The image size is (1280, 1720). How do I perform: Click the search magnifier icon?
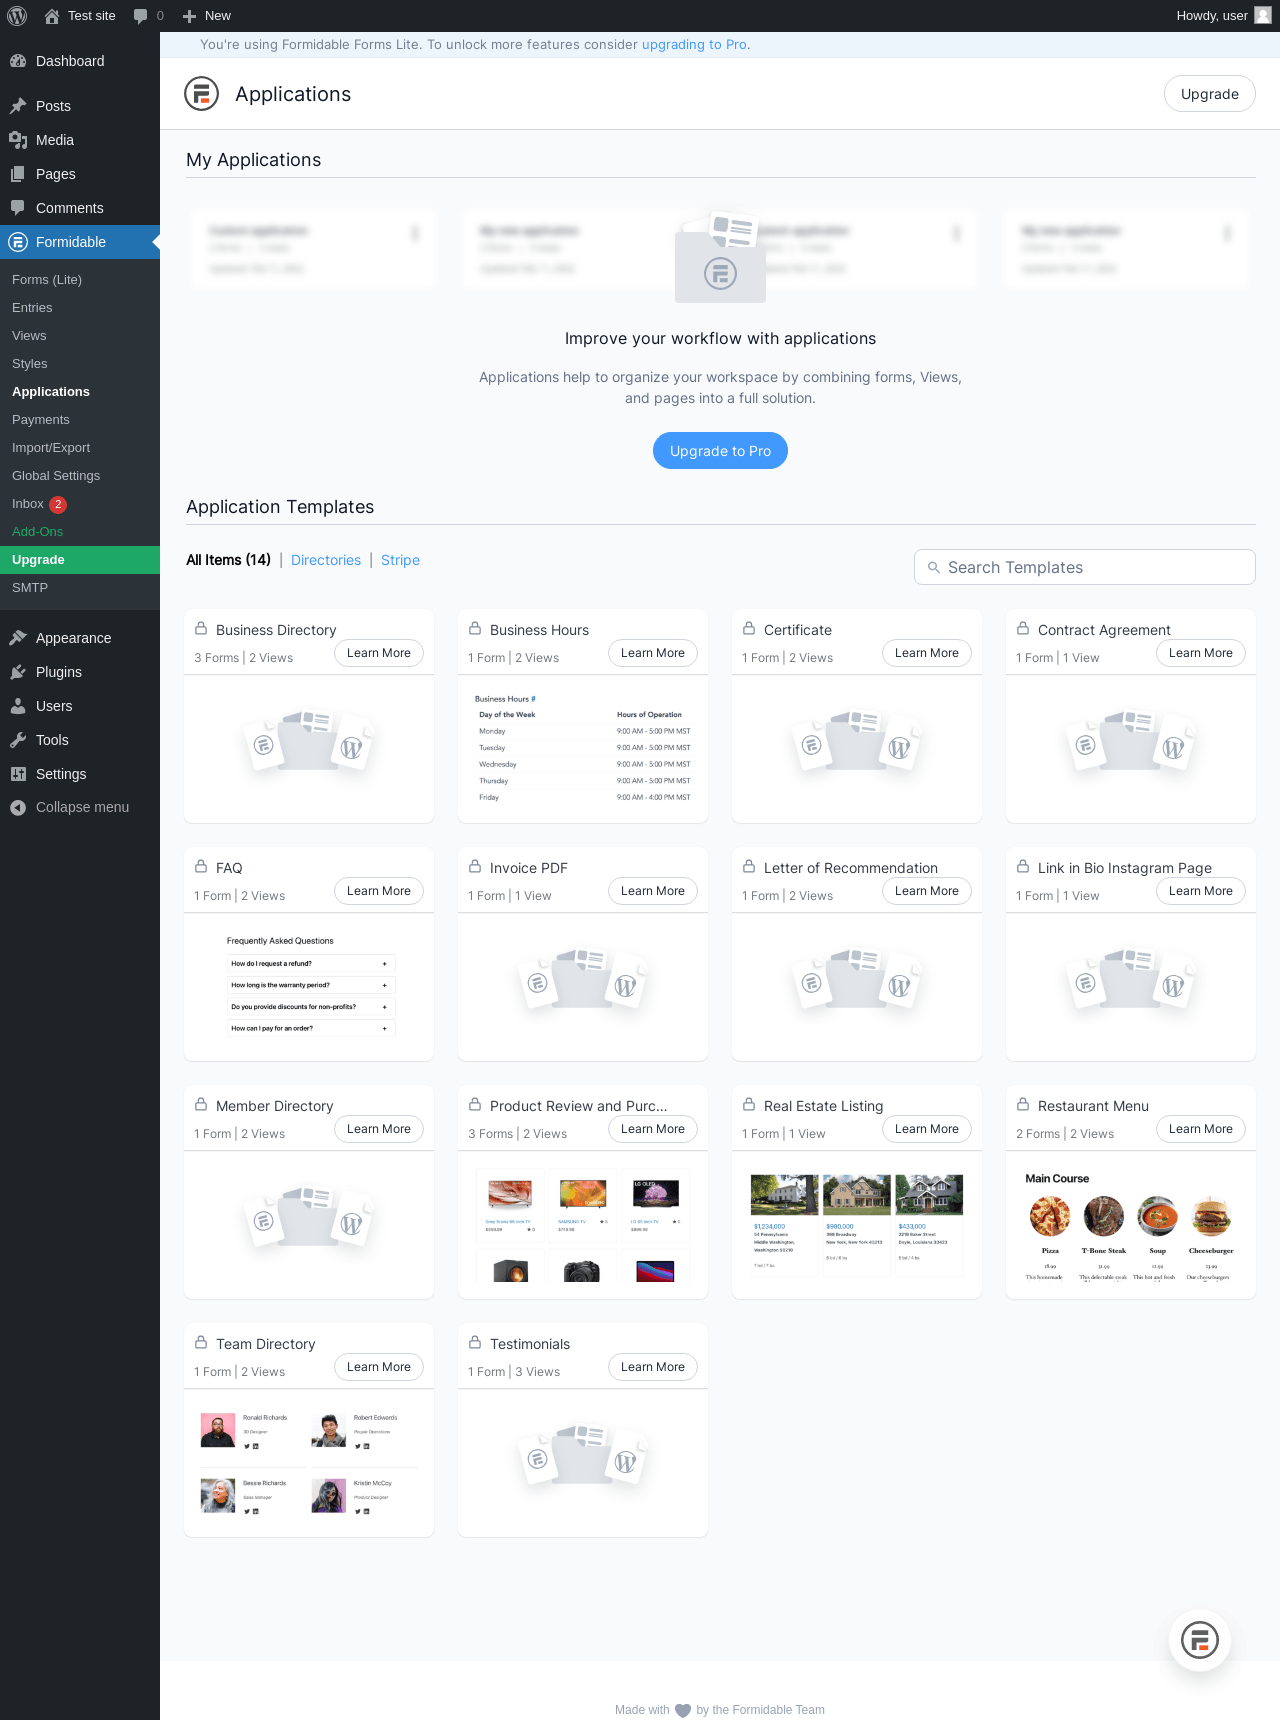click(934, 567)
